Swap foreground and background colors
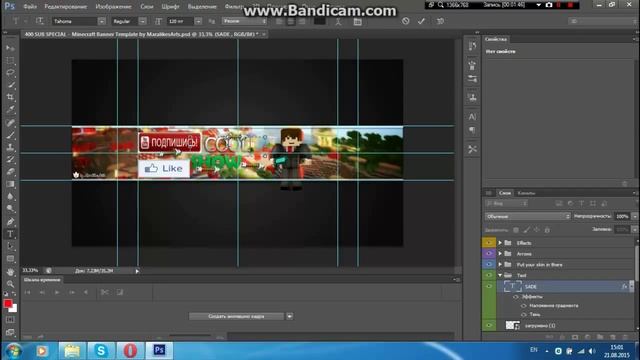 (14, 294)
